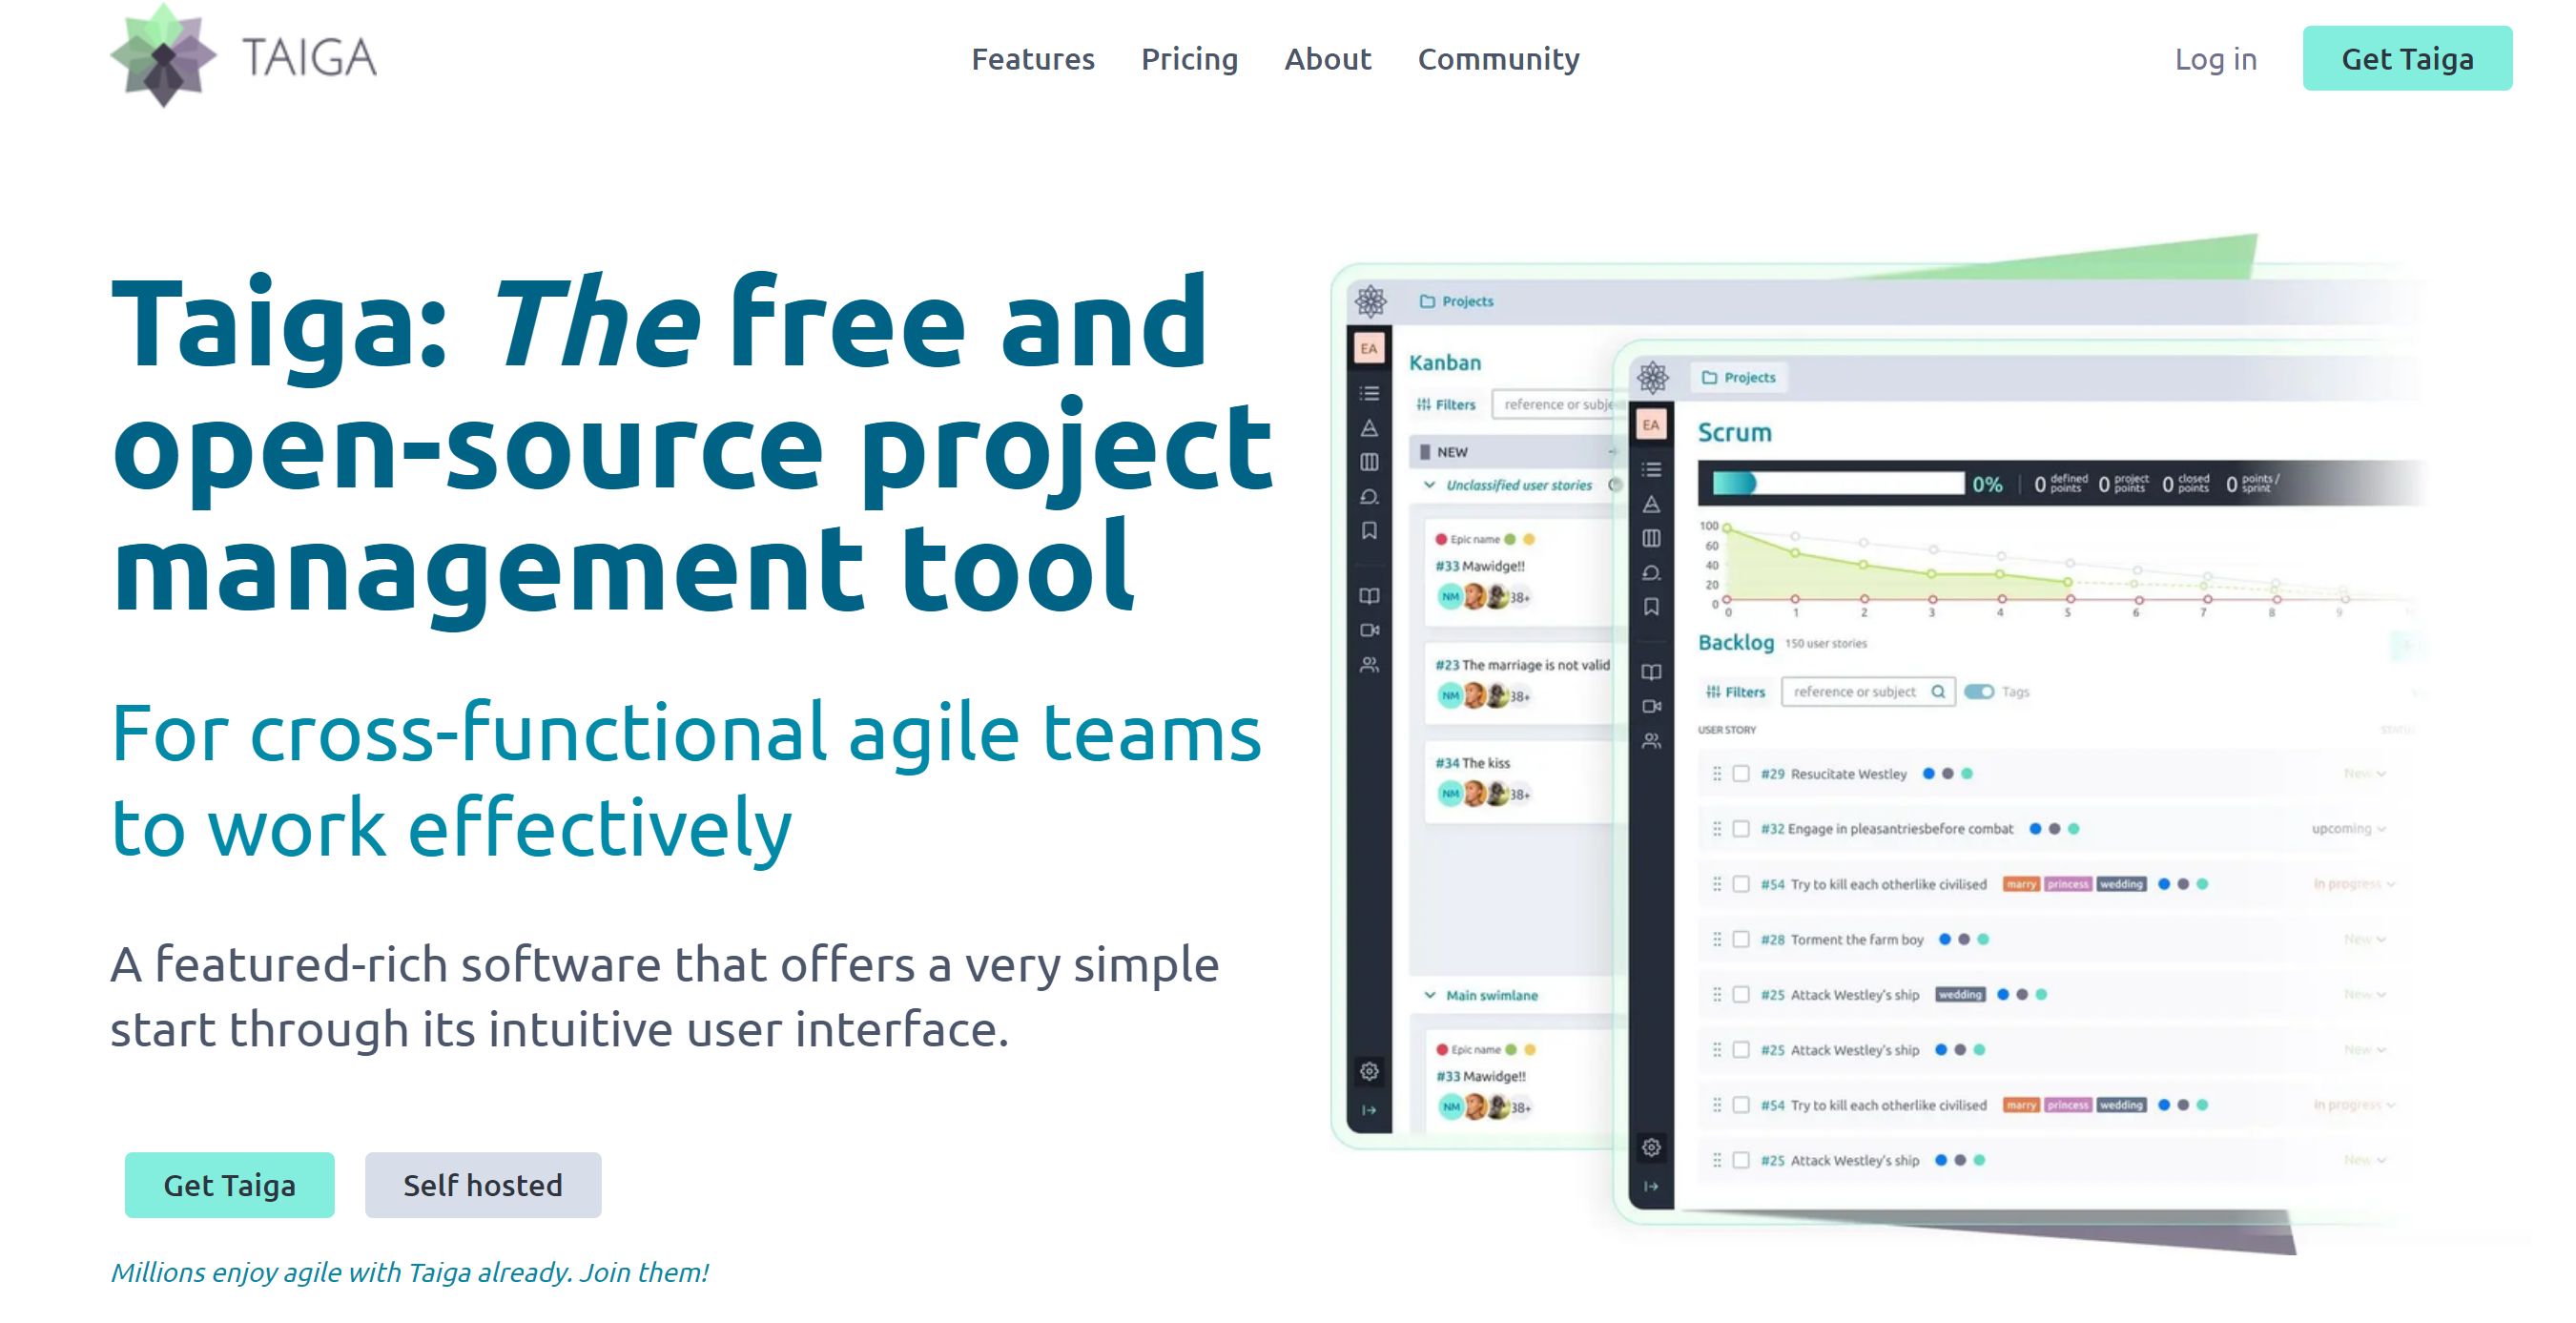Collapse the Main swimlane section
The width and height of the screenshot is (2576, 1323).
pyautogui.click(x=1429, y=995)
